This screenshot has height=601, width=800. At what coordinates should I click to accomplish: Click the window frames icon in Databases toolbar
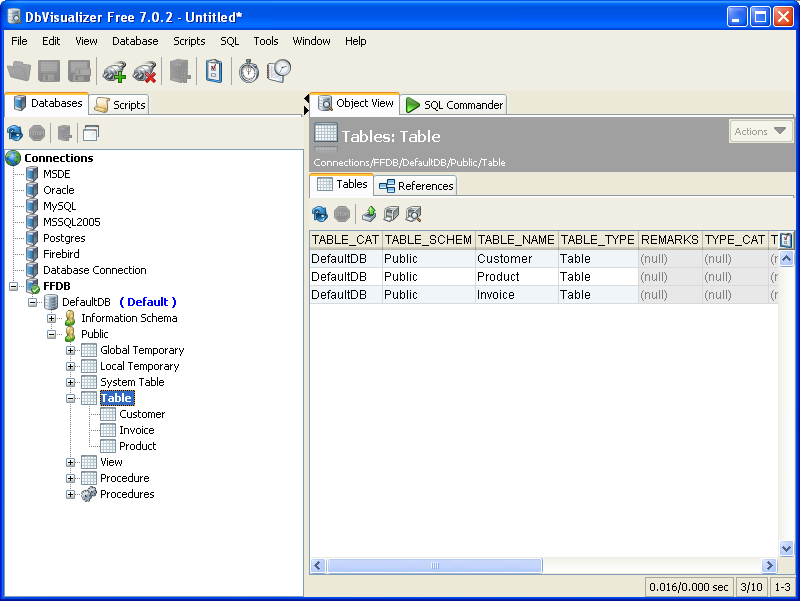(90, 133)
